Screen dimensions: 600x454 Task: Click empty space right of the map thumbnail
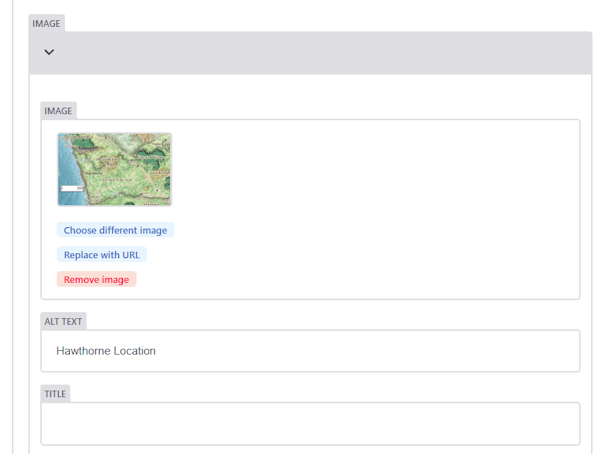click(x=370, y=169)
